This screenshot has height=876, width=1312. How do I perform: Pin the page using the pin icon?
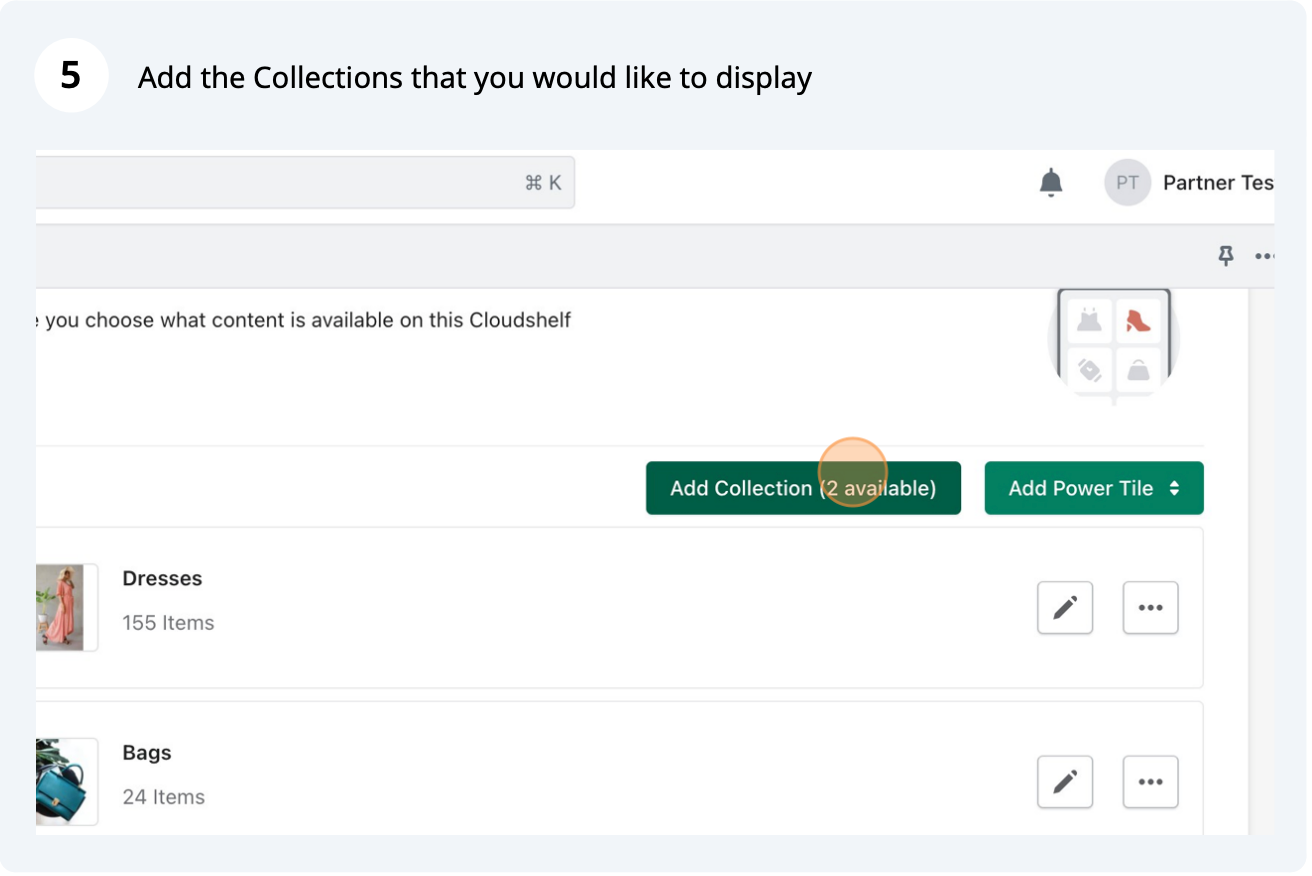(x=1225, y=257)
